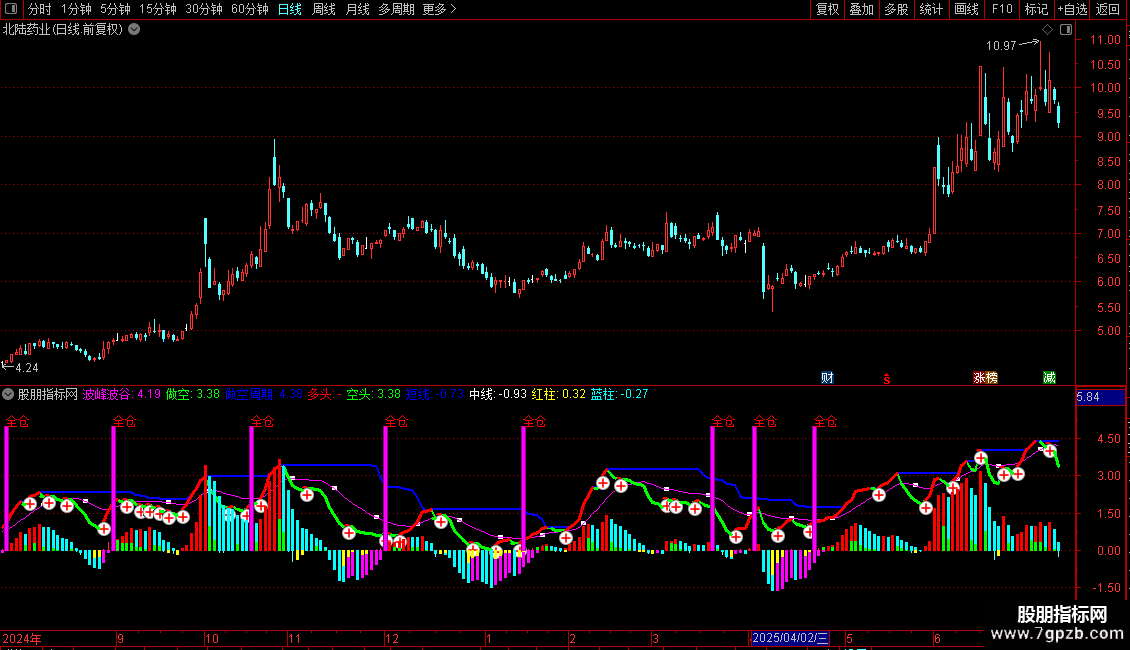Toggle the left sidebar panel icon
1130x650 pixels.
pos(11,9)
